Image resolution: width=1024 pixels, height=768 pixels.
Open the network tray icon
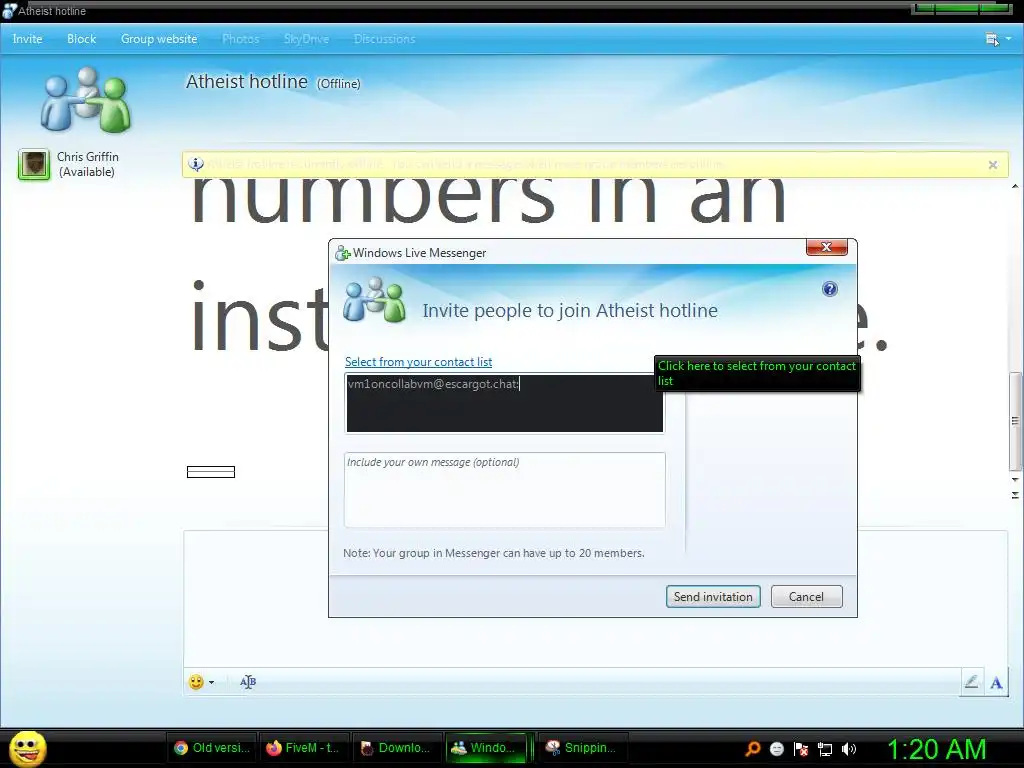pyautogui.click(x=825, y=749)
